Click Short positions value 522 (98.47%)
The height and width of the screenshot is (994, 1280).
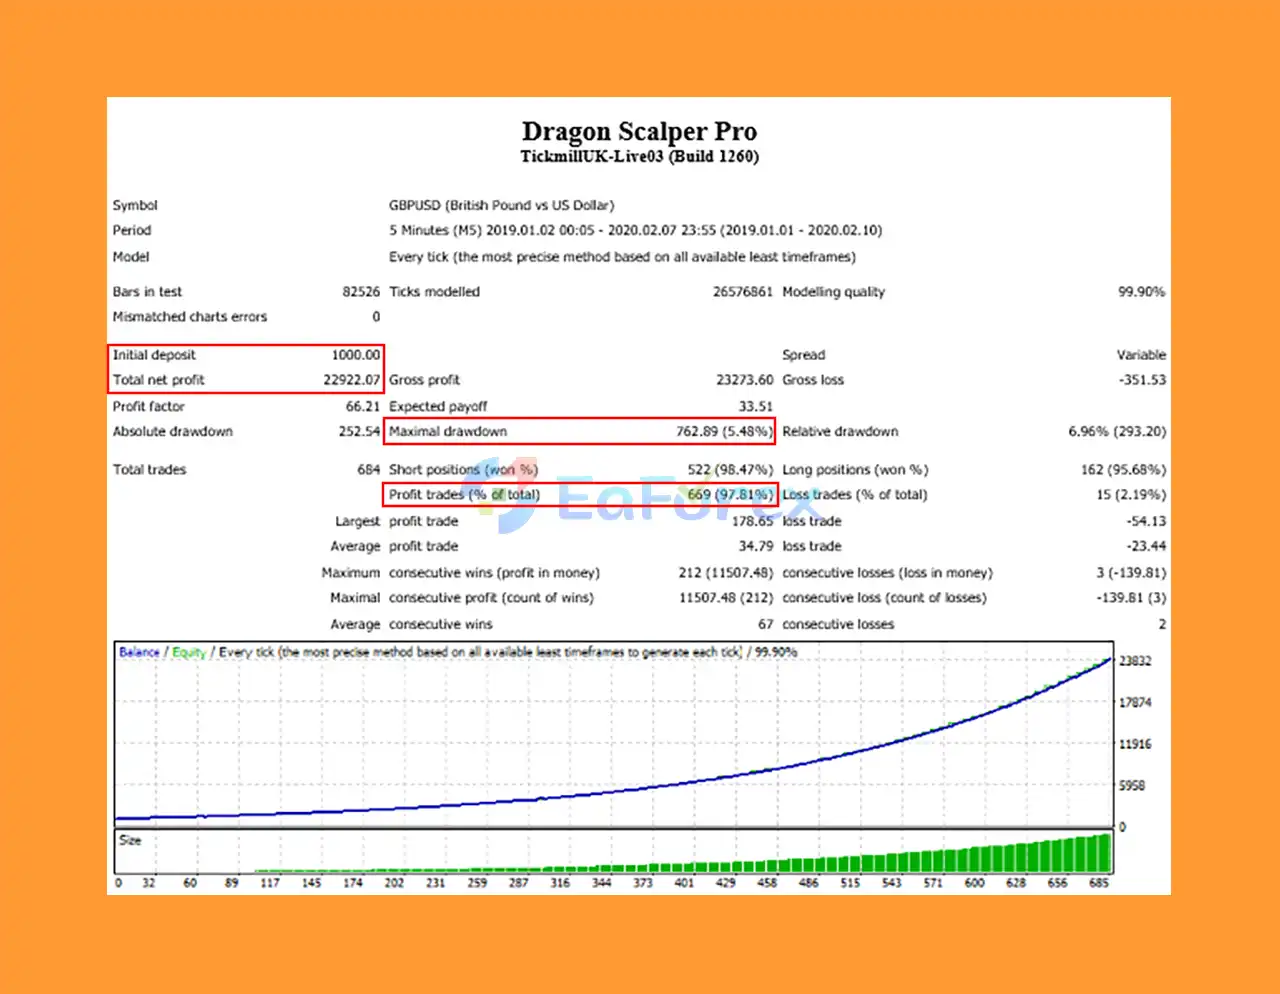[730, 470]
